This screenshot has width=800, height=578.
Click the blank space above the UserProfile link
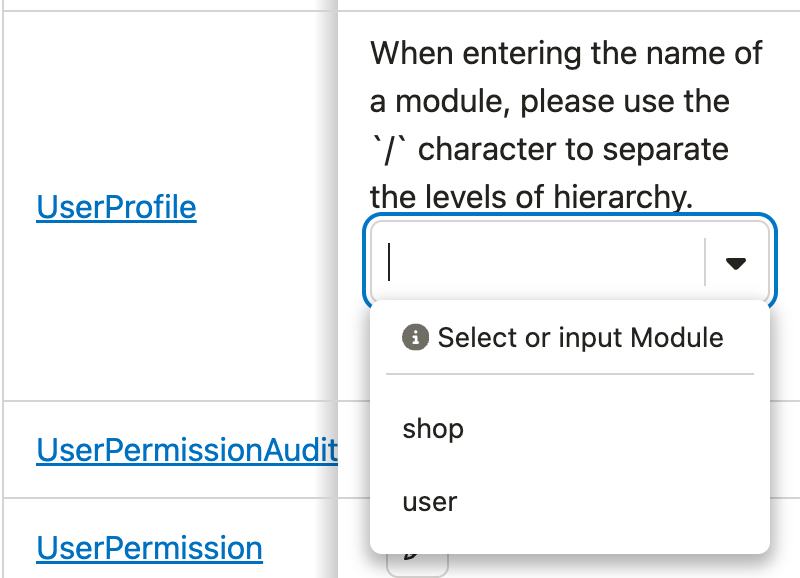coord(168,101)
